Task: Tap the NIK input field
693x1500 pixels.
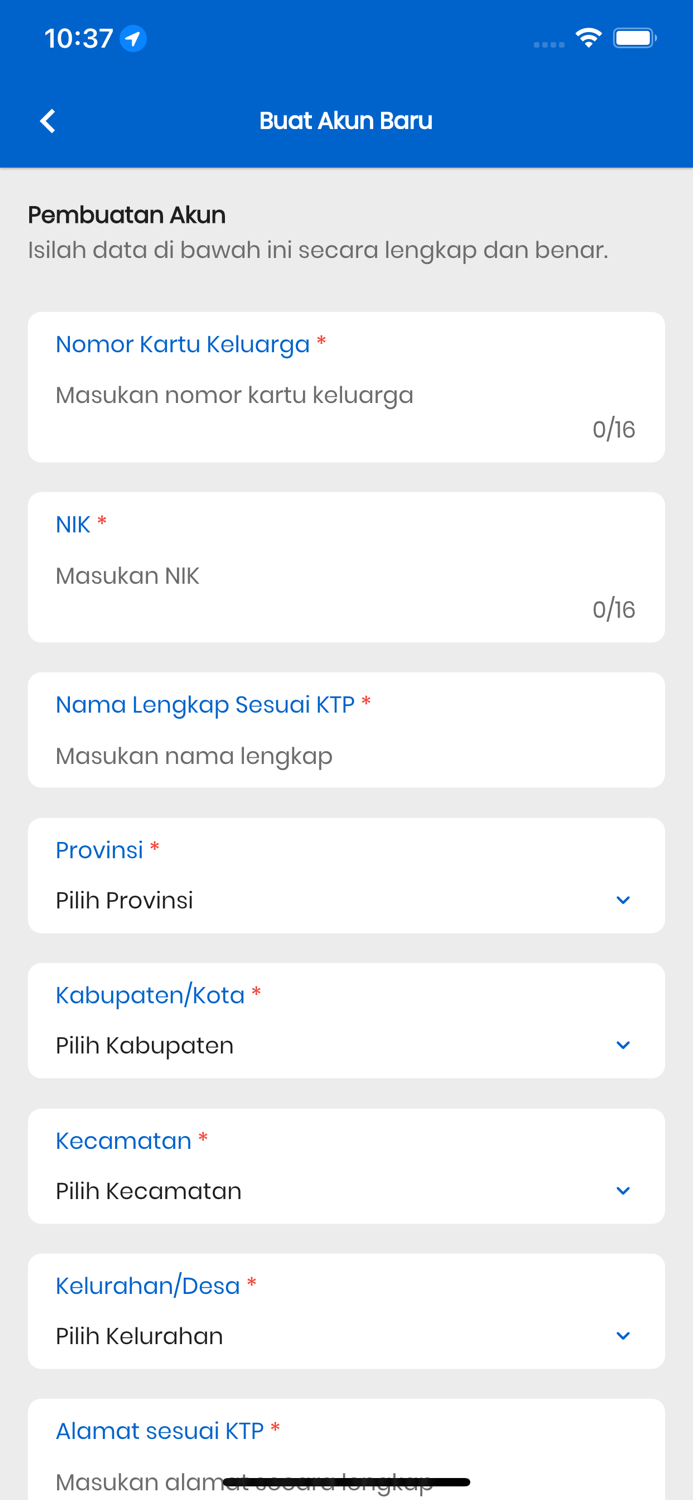Action: click(346, 575)
